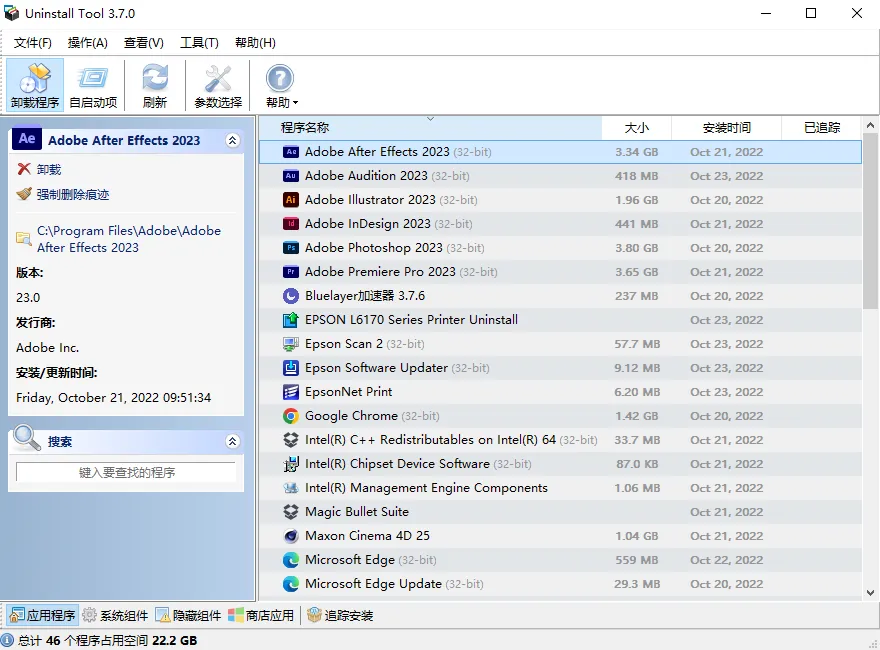Image resolution: width=880 pixels, height=650 pixels.
Task: Click the scrollbar down arrow
Action: tap(870, 593)
